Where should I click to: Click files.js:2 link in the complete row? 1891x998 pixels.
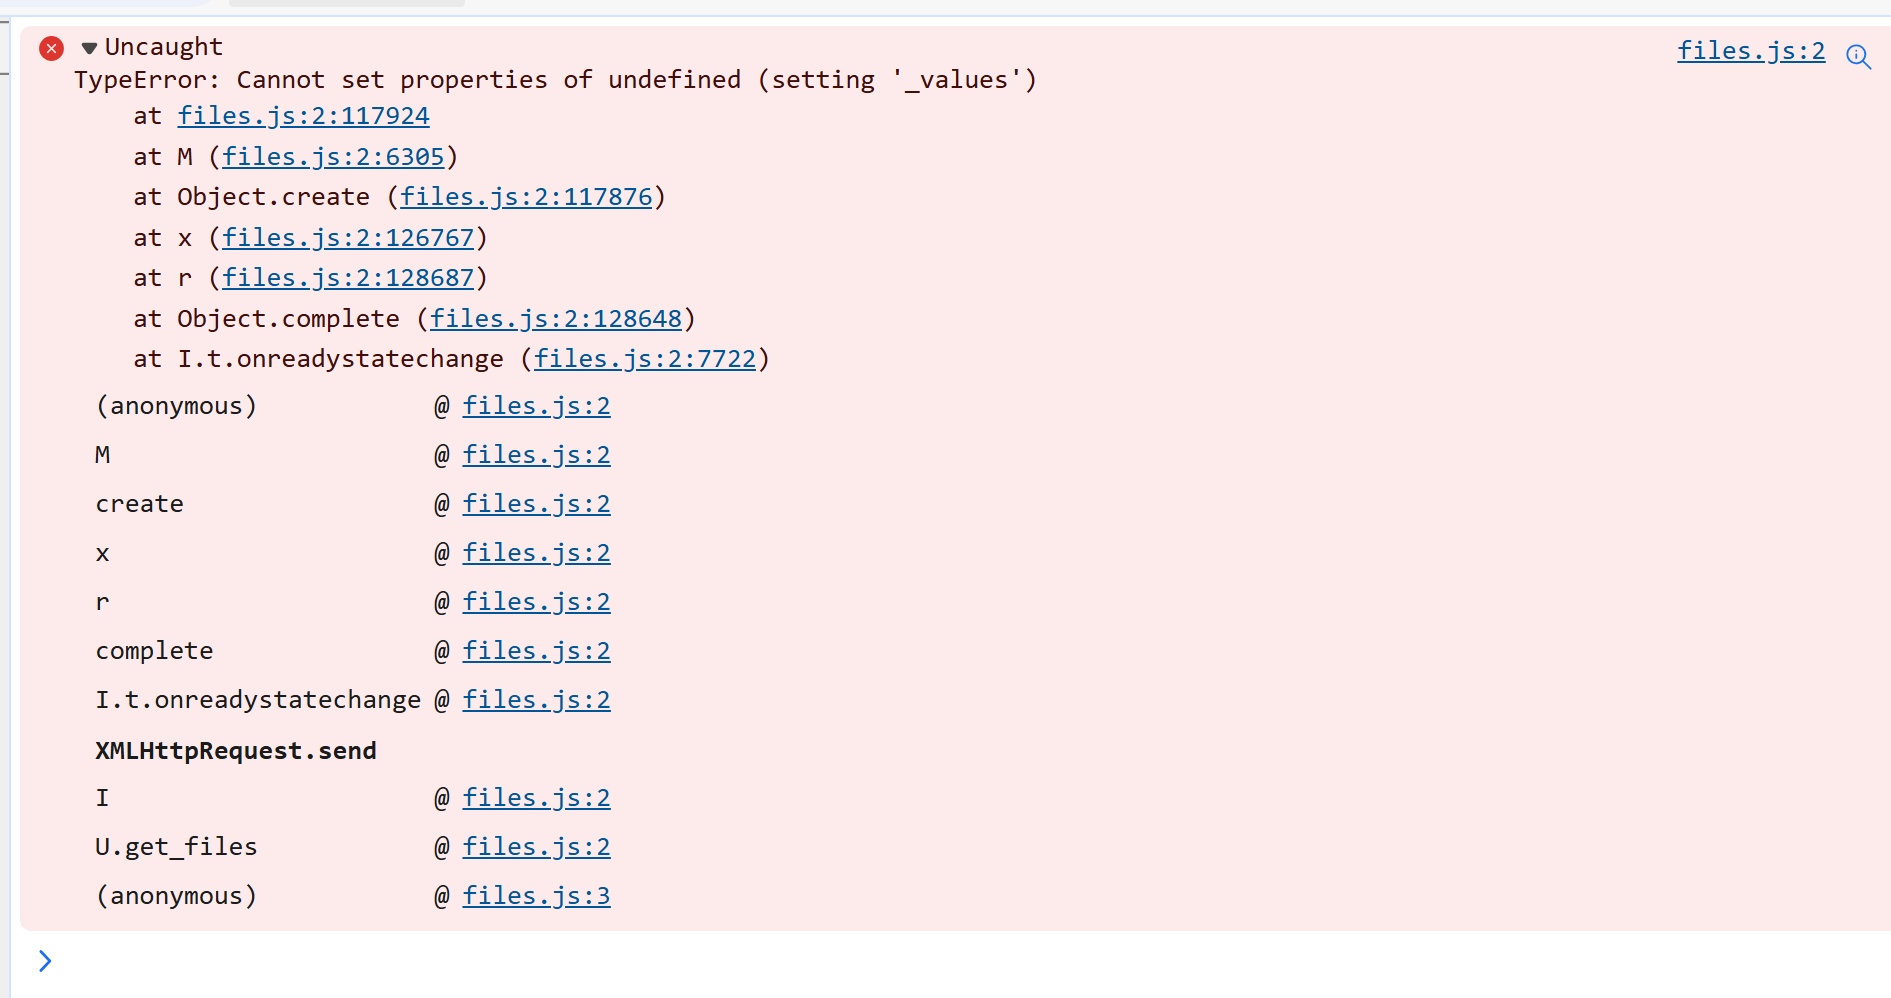[536, 651]
